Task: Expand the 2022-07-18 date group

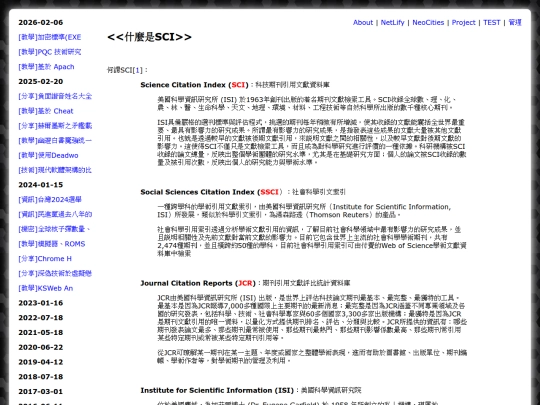Action: tap(41, 318)
